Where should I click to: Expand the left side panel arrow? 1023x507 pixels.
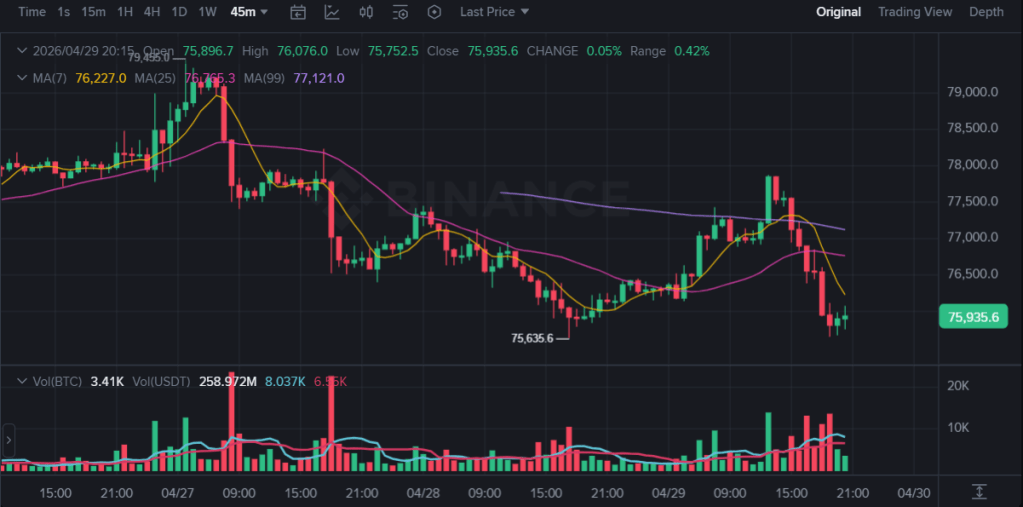point(9,438)
